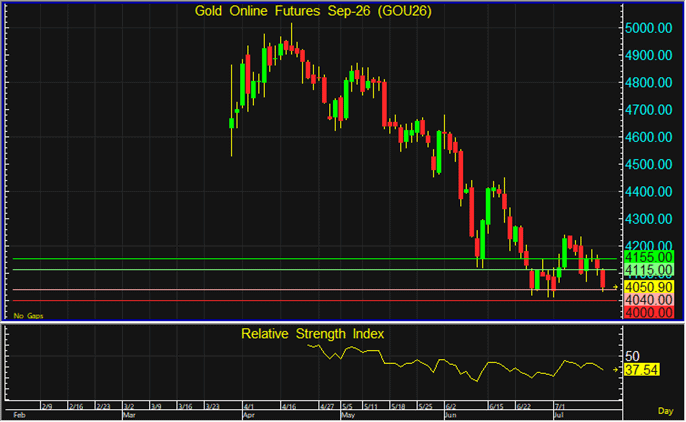Image resolution: width=686 pixels, height=422 pixels.
Task: Click the 4/1 date marker on time axis
Action: coord(248,407)
